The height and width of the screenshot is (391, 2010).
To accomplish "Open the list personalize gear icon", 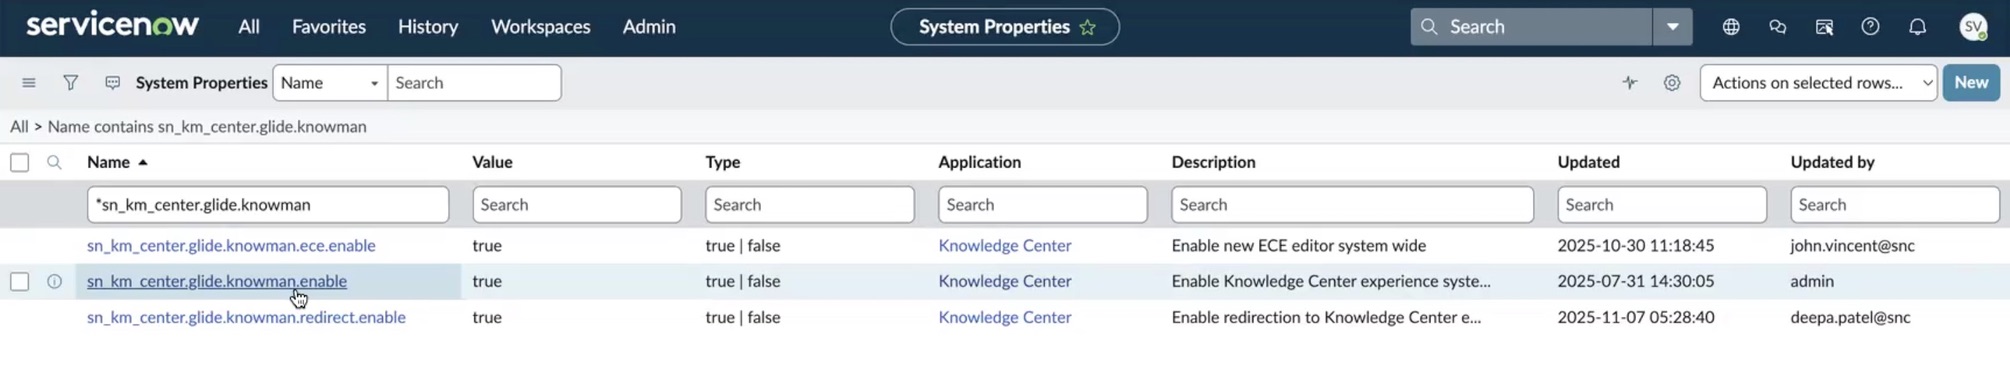I will point(1672,83).
